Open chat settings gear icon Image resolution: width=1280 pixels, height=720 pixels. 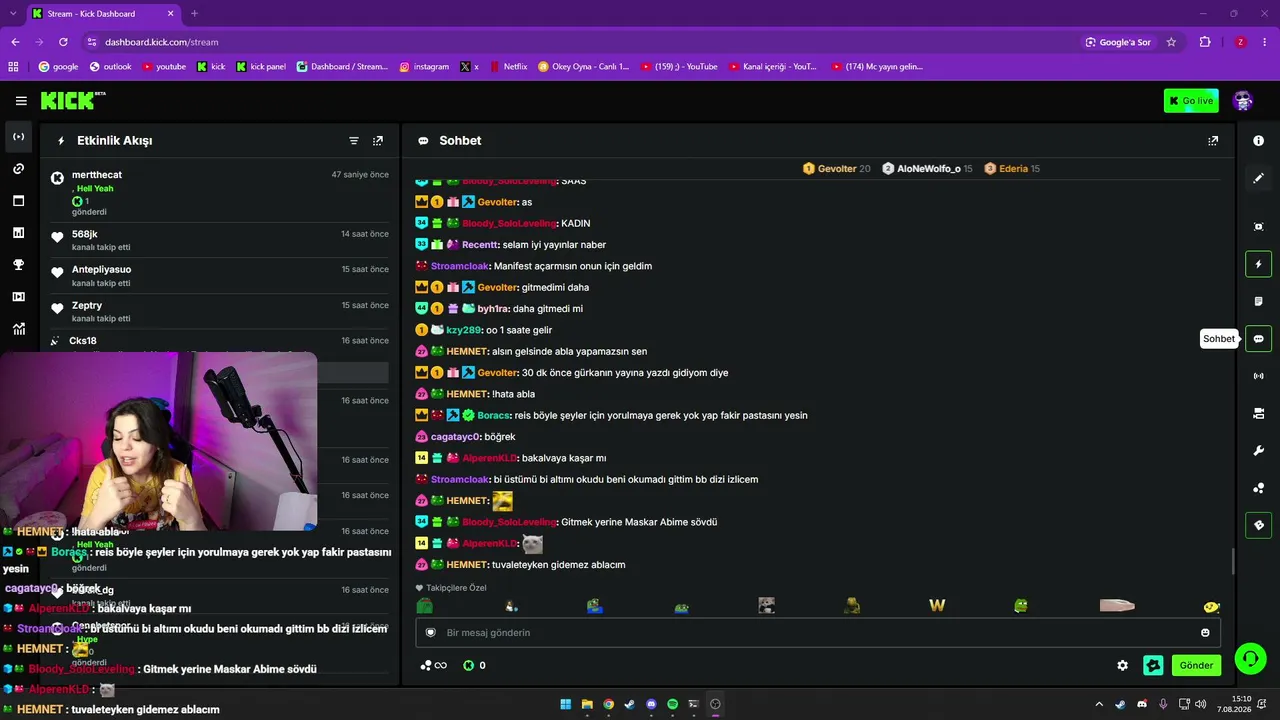tap(1123, 666)
